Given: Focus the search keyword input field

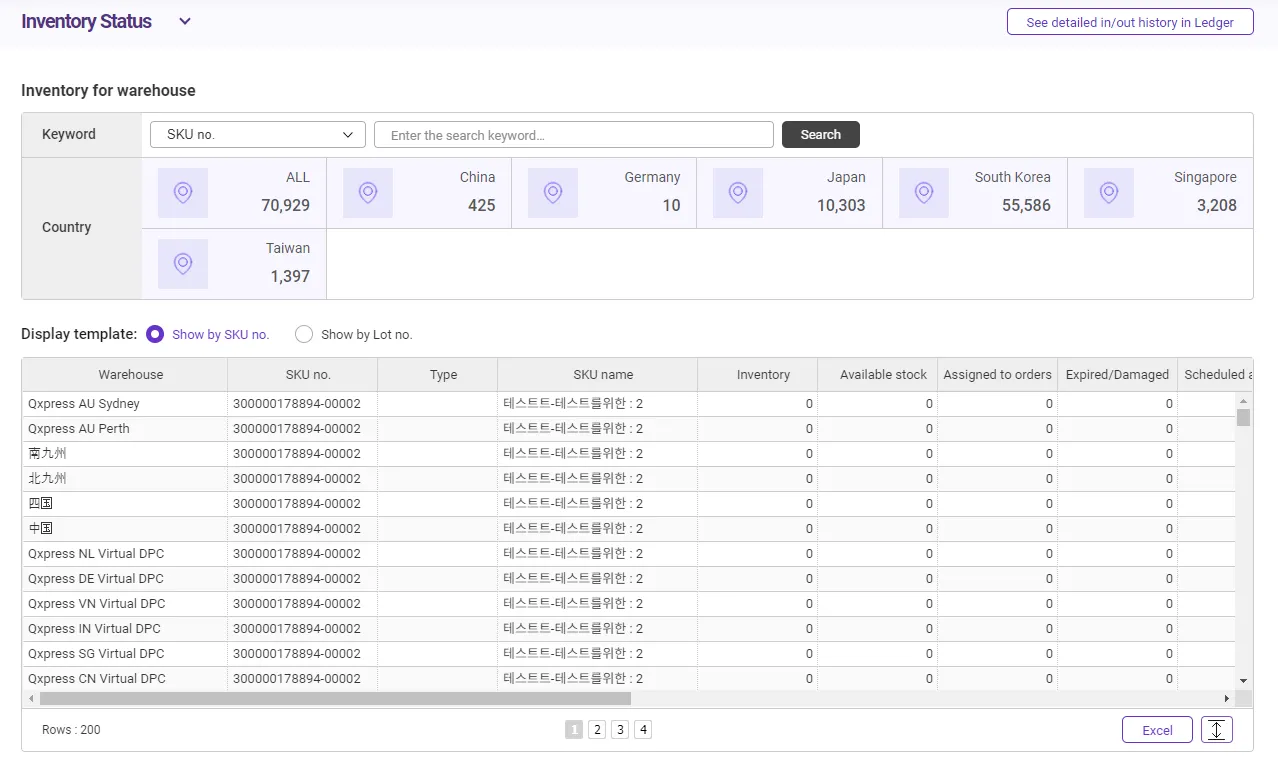Looking at the screenshot, I should [x=573, y=135].
